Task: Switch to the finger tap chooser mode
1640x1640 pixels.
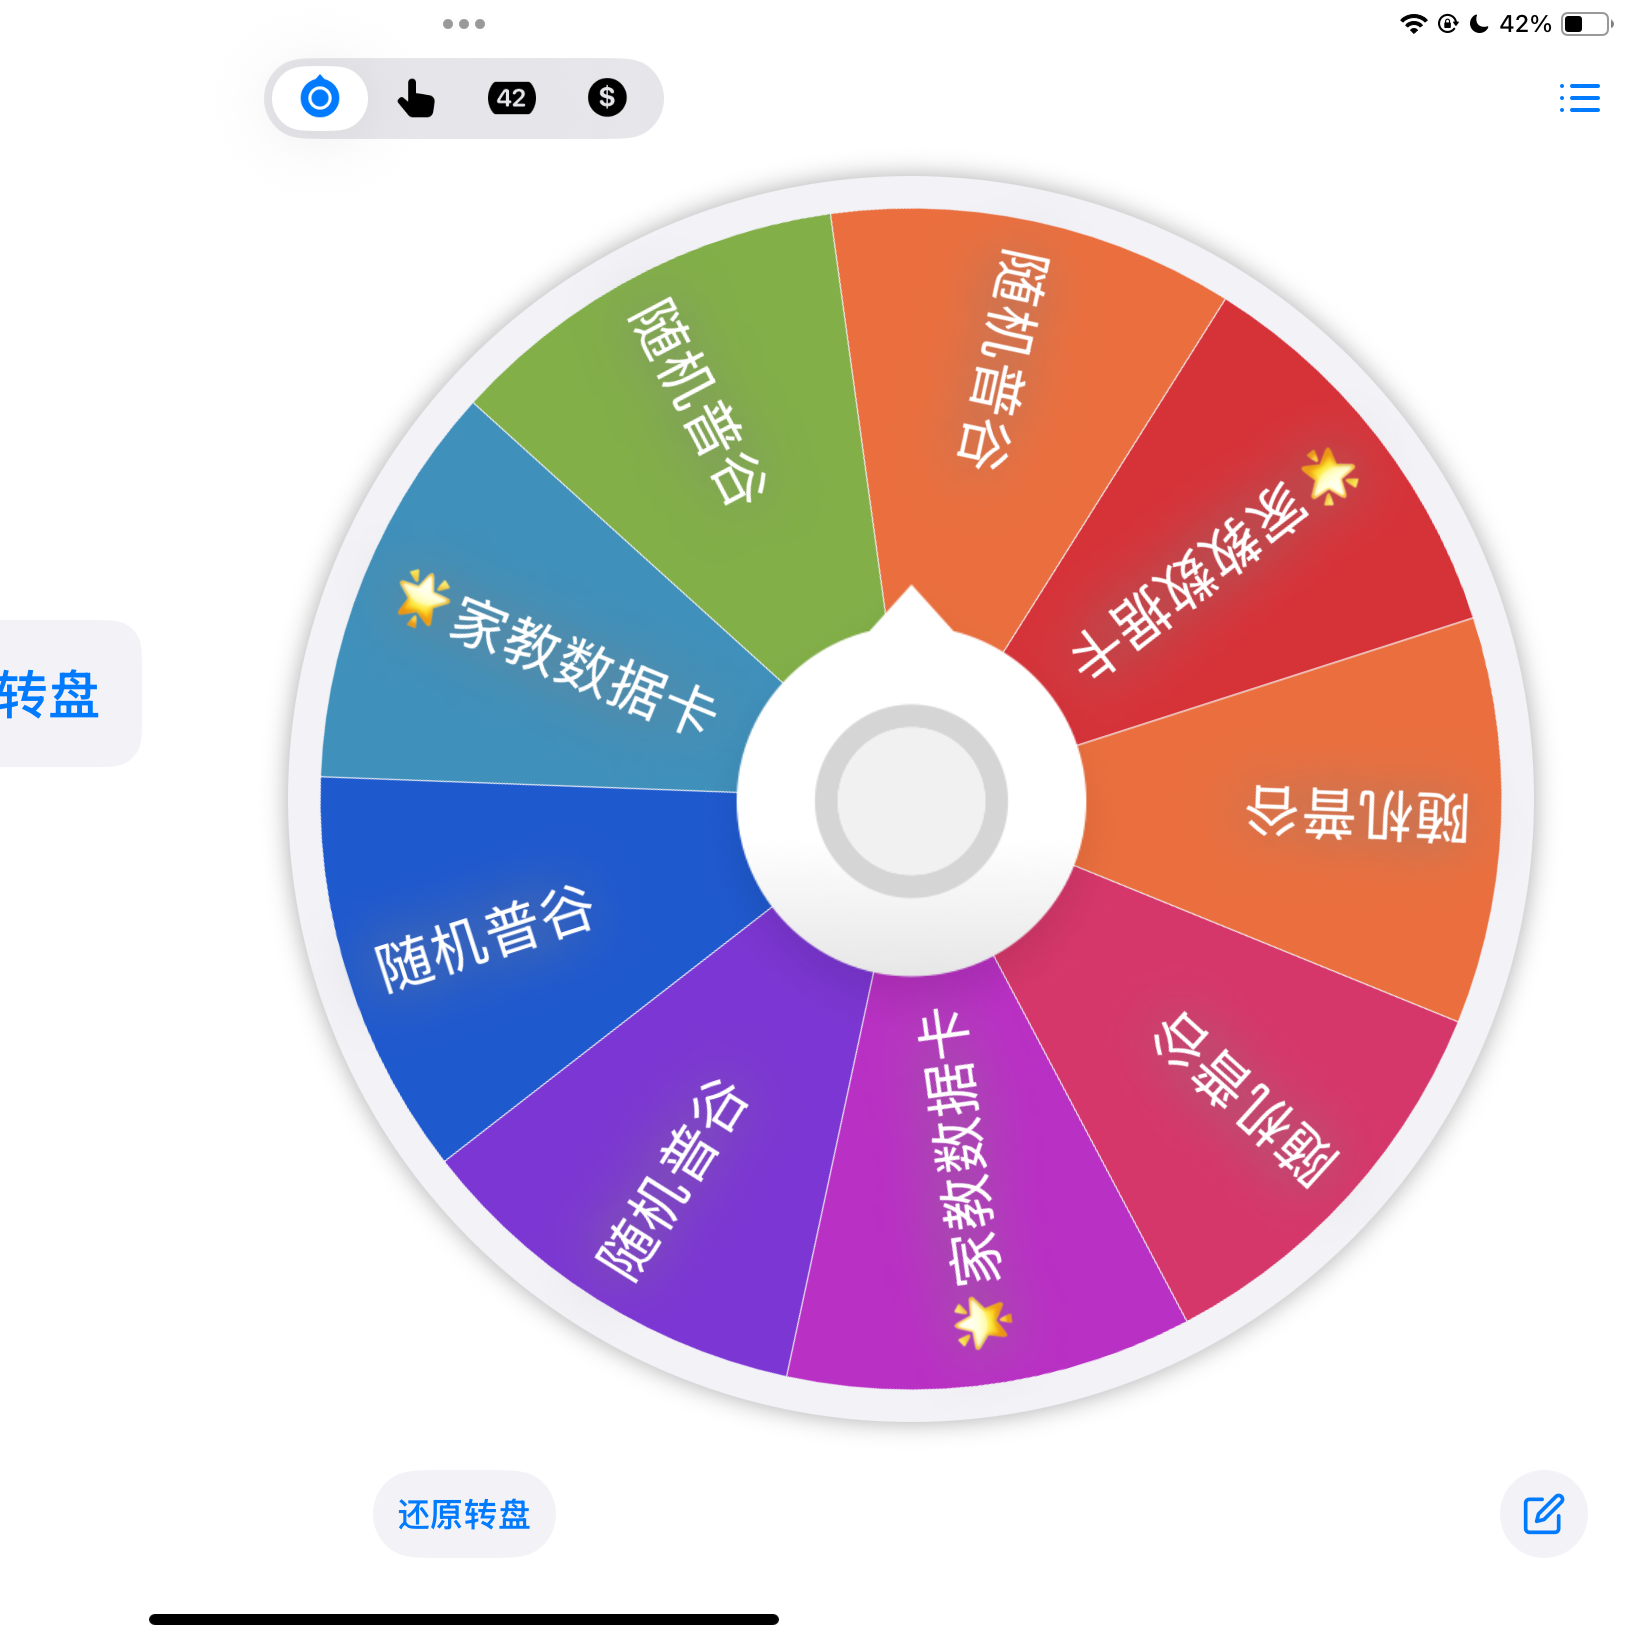Action: (415, 98)
